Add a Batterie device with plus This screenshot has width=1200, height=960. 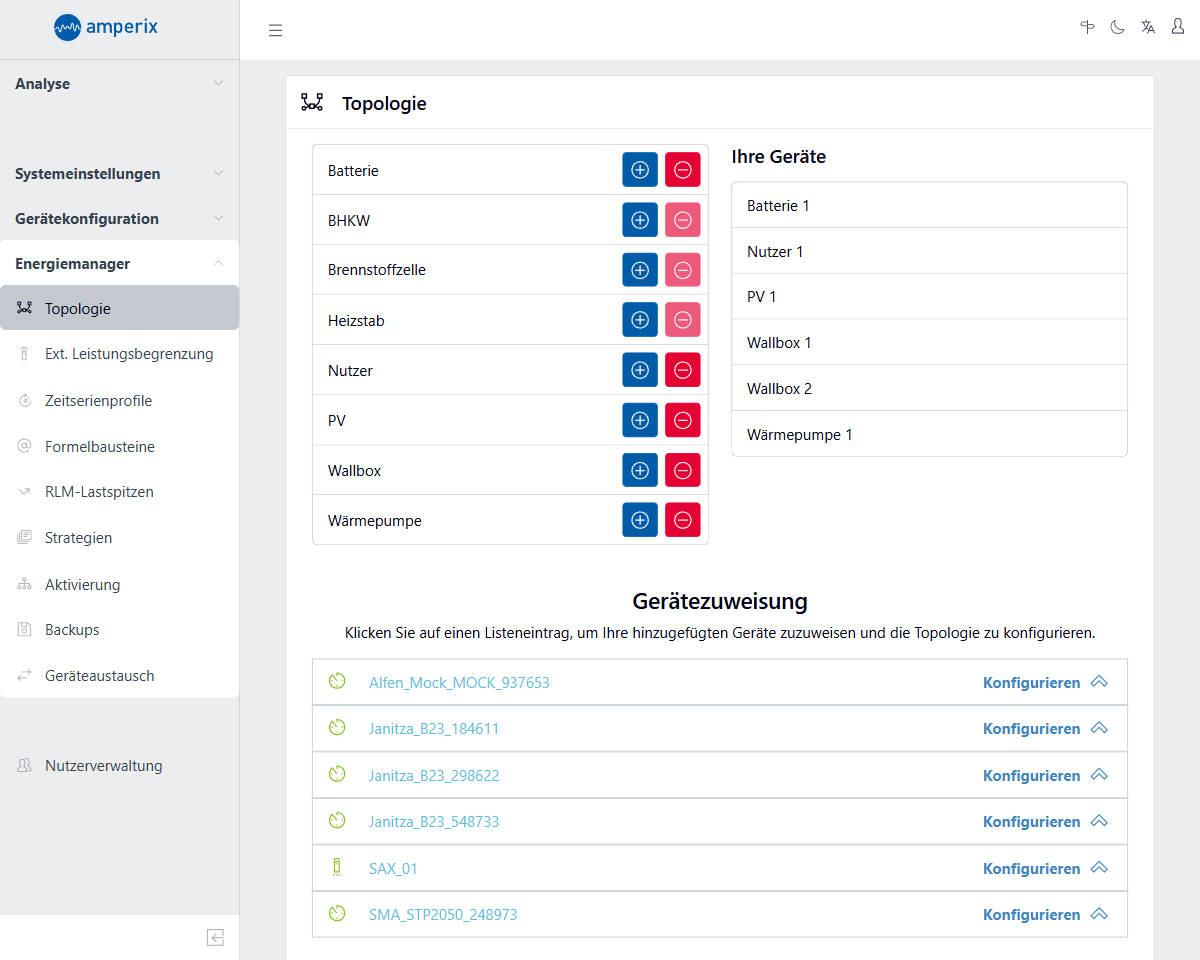[x=640, y=170]
